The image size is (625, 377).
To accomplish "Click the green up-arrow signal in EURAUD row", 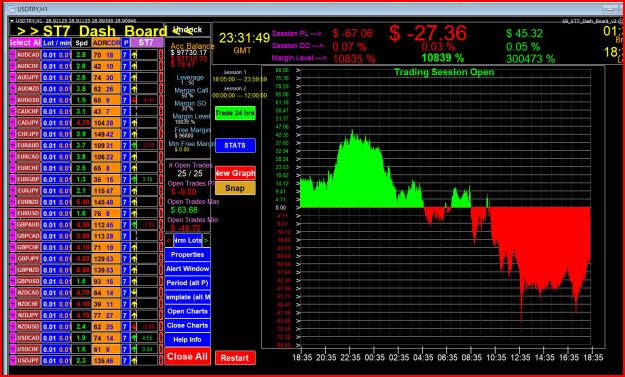I will pos(134,146).
